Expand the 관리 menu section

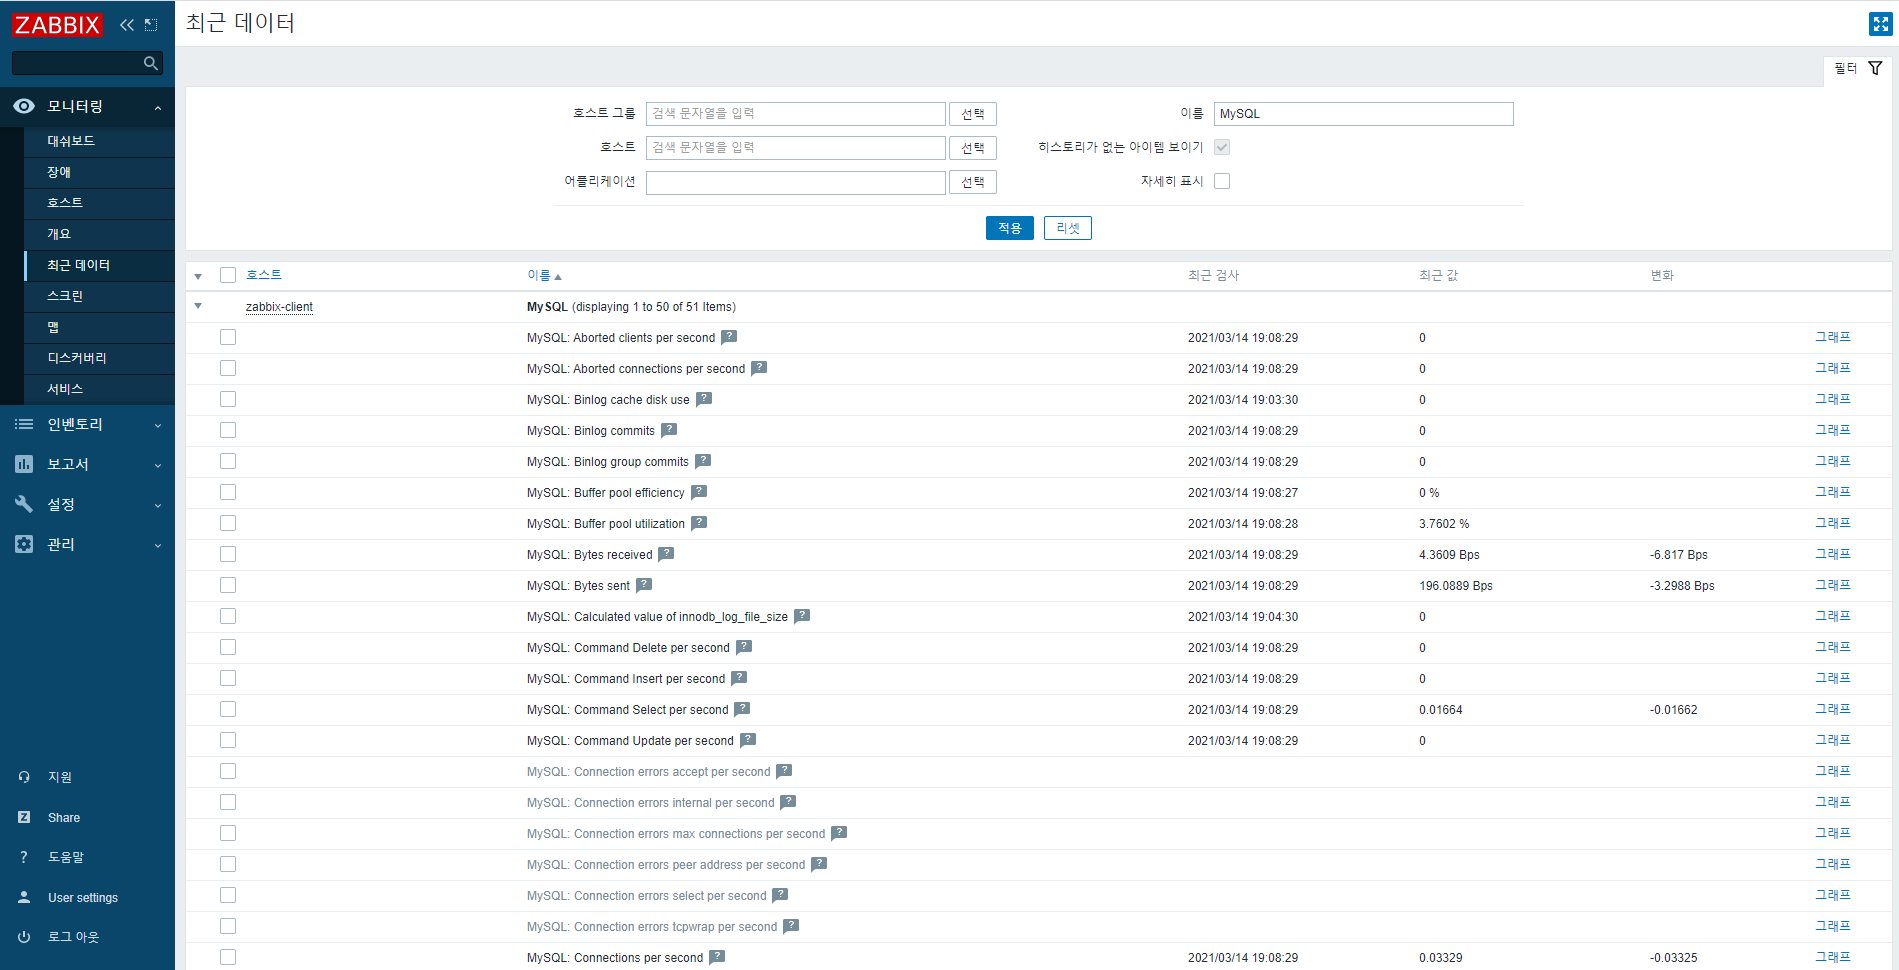[87, 544]
